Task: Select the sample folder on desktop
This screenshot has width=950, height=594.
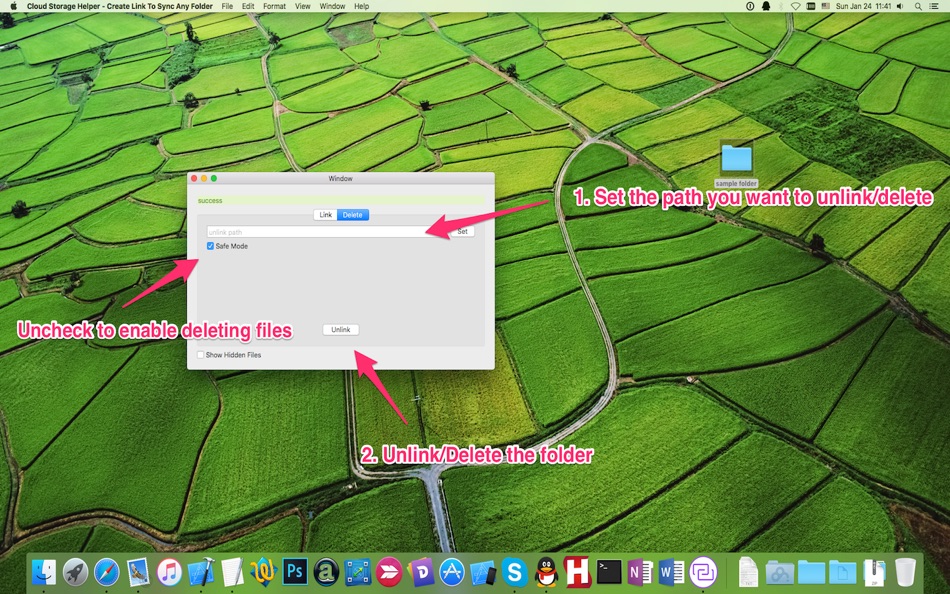Action: 736,164
